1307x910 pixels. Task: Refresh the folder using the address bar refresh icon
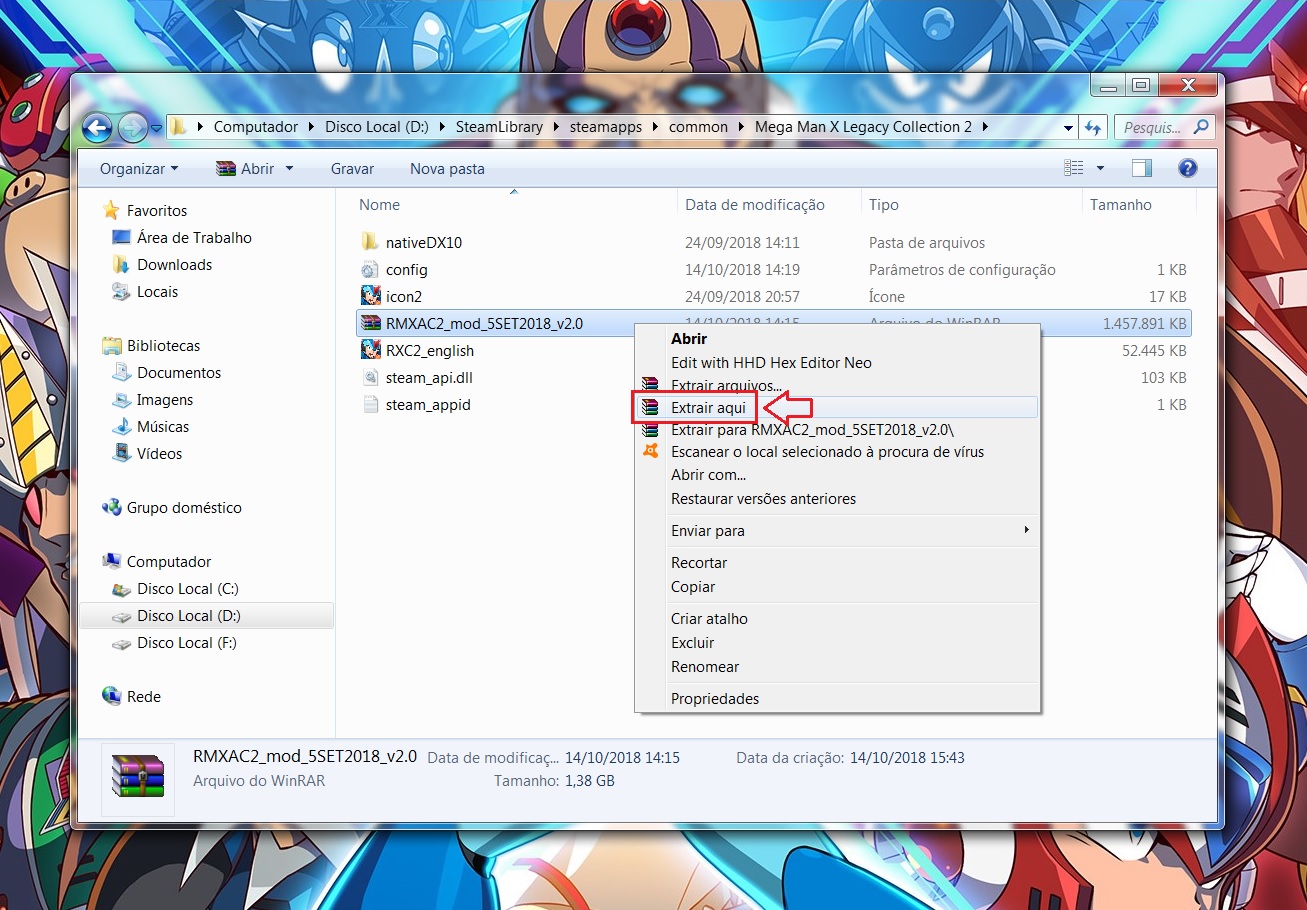1092,127
